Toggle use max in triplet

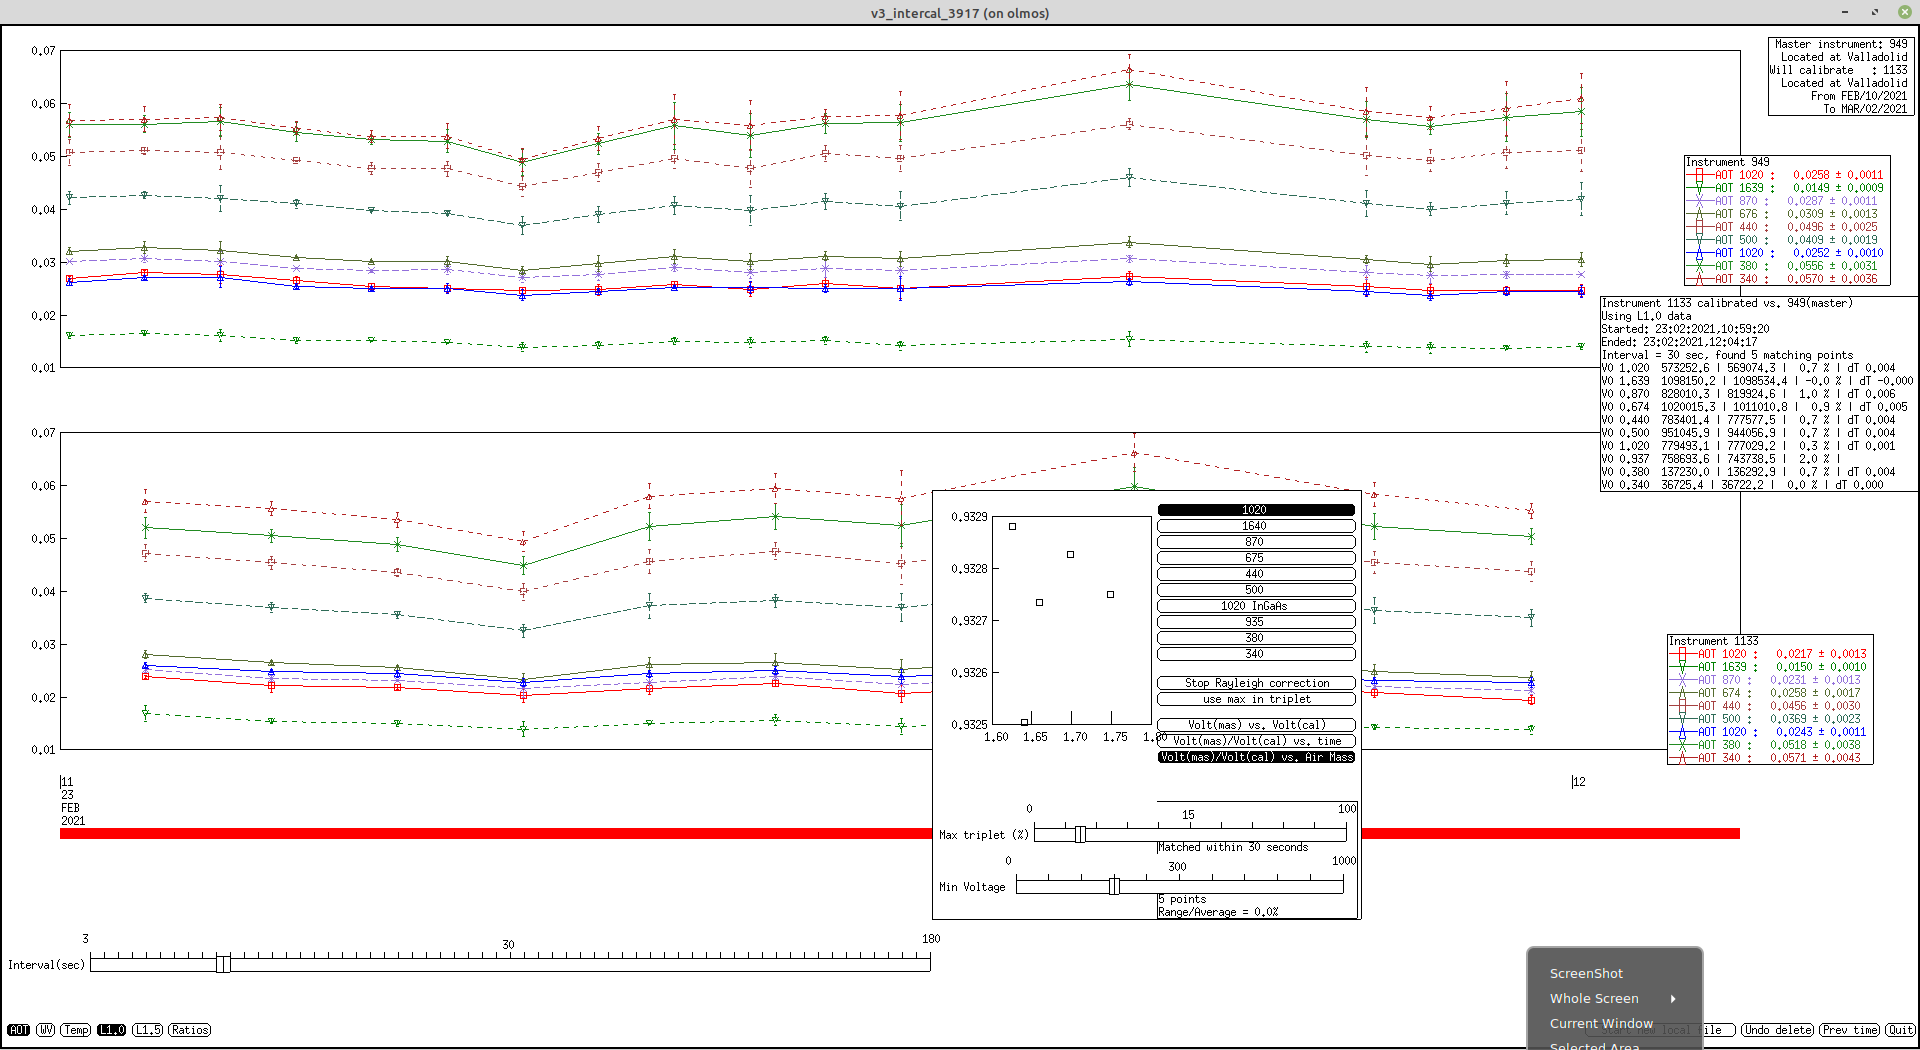click(x=1256, y=699)
